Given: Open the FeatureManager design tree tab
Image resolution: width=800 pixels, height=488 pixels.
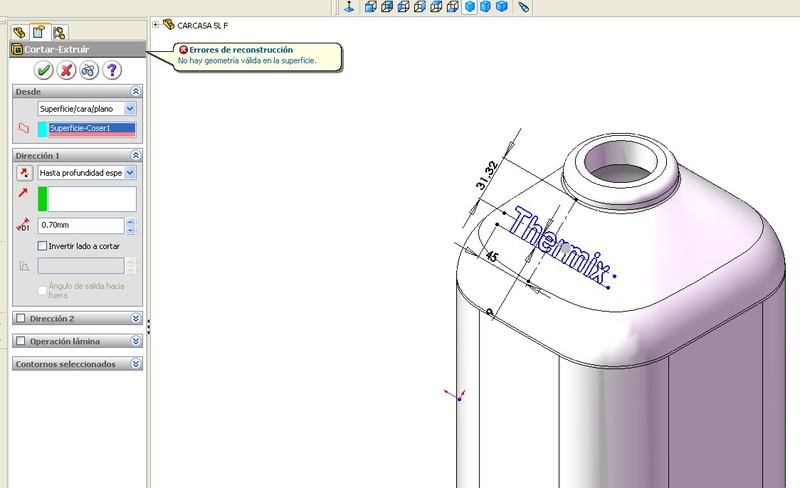Looking at the screenshot, I should pos(19,33).
